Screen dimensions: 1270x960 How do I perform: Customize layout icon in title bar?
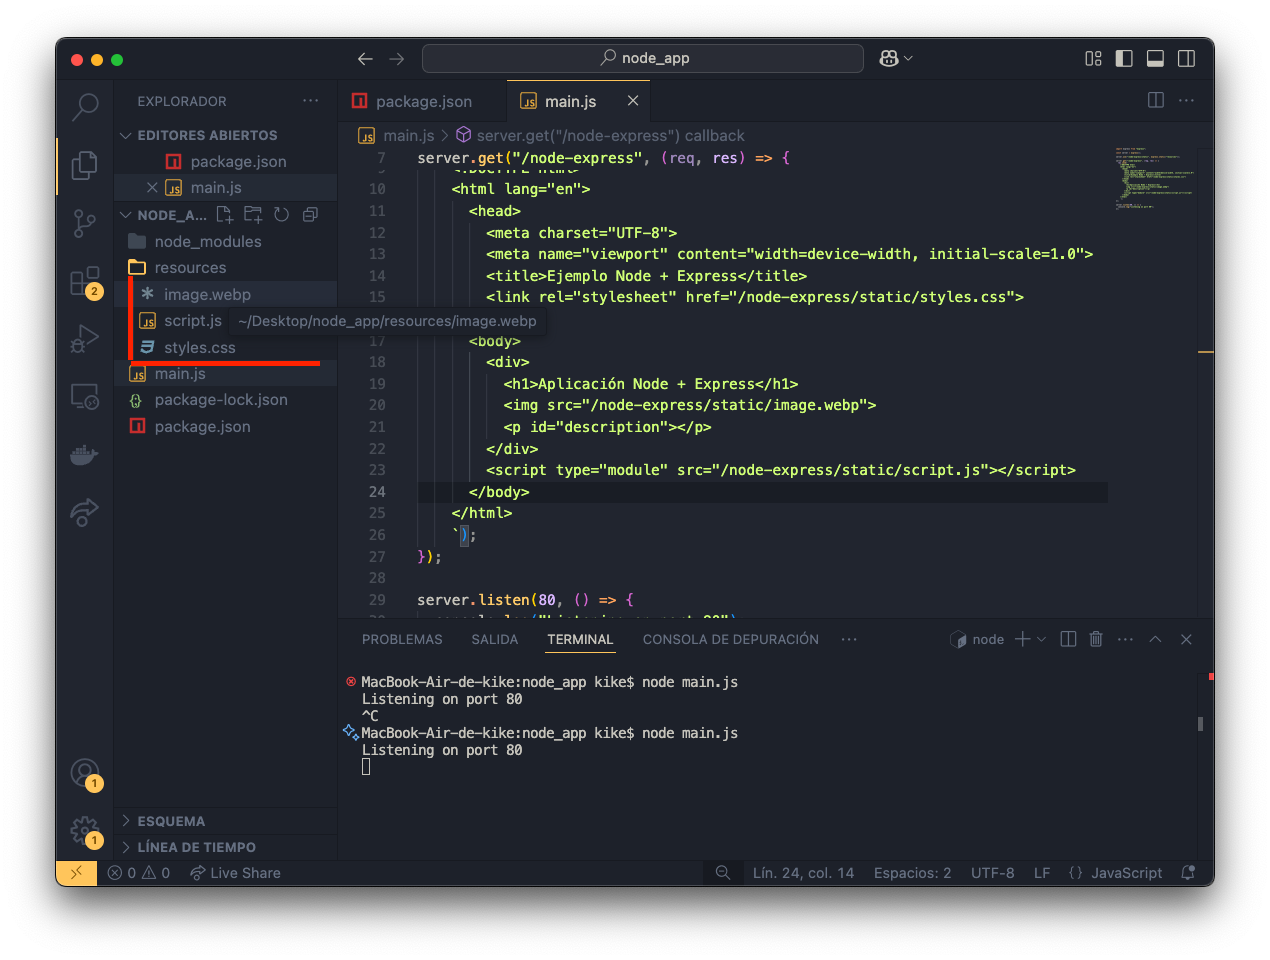(x=1093, y=59)
